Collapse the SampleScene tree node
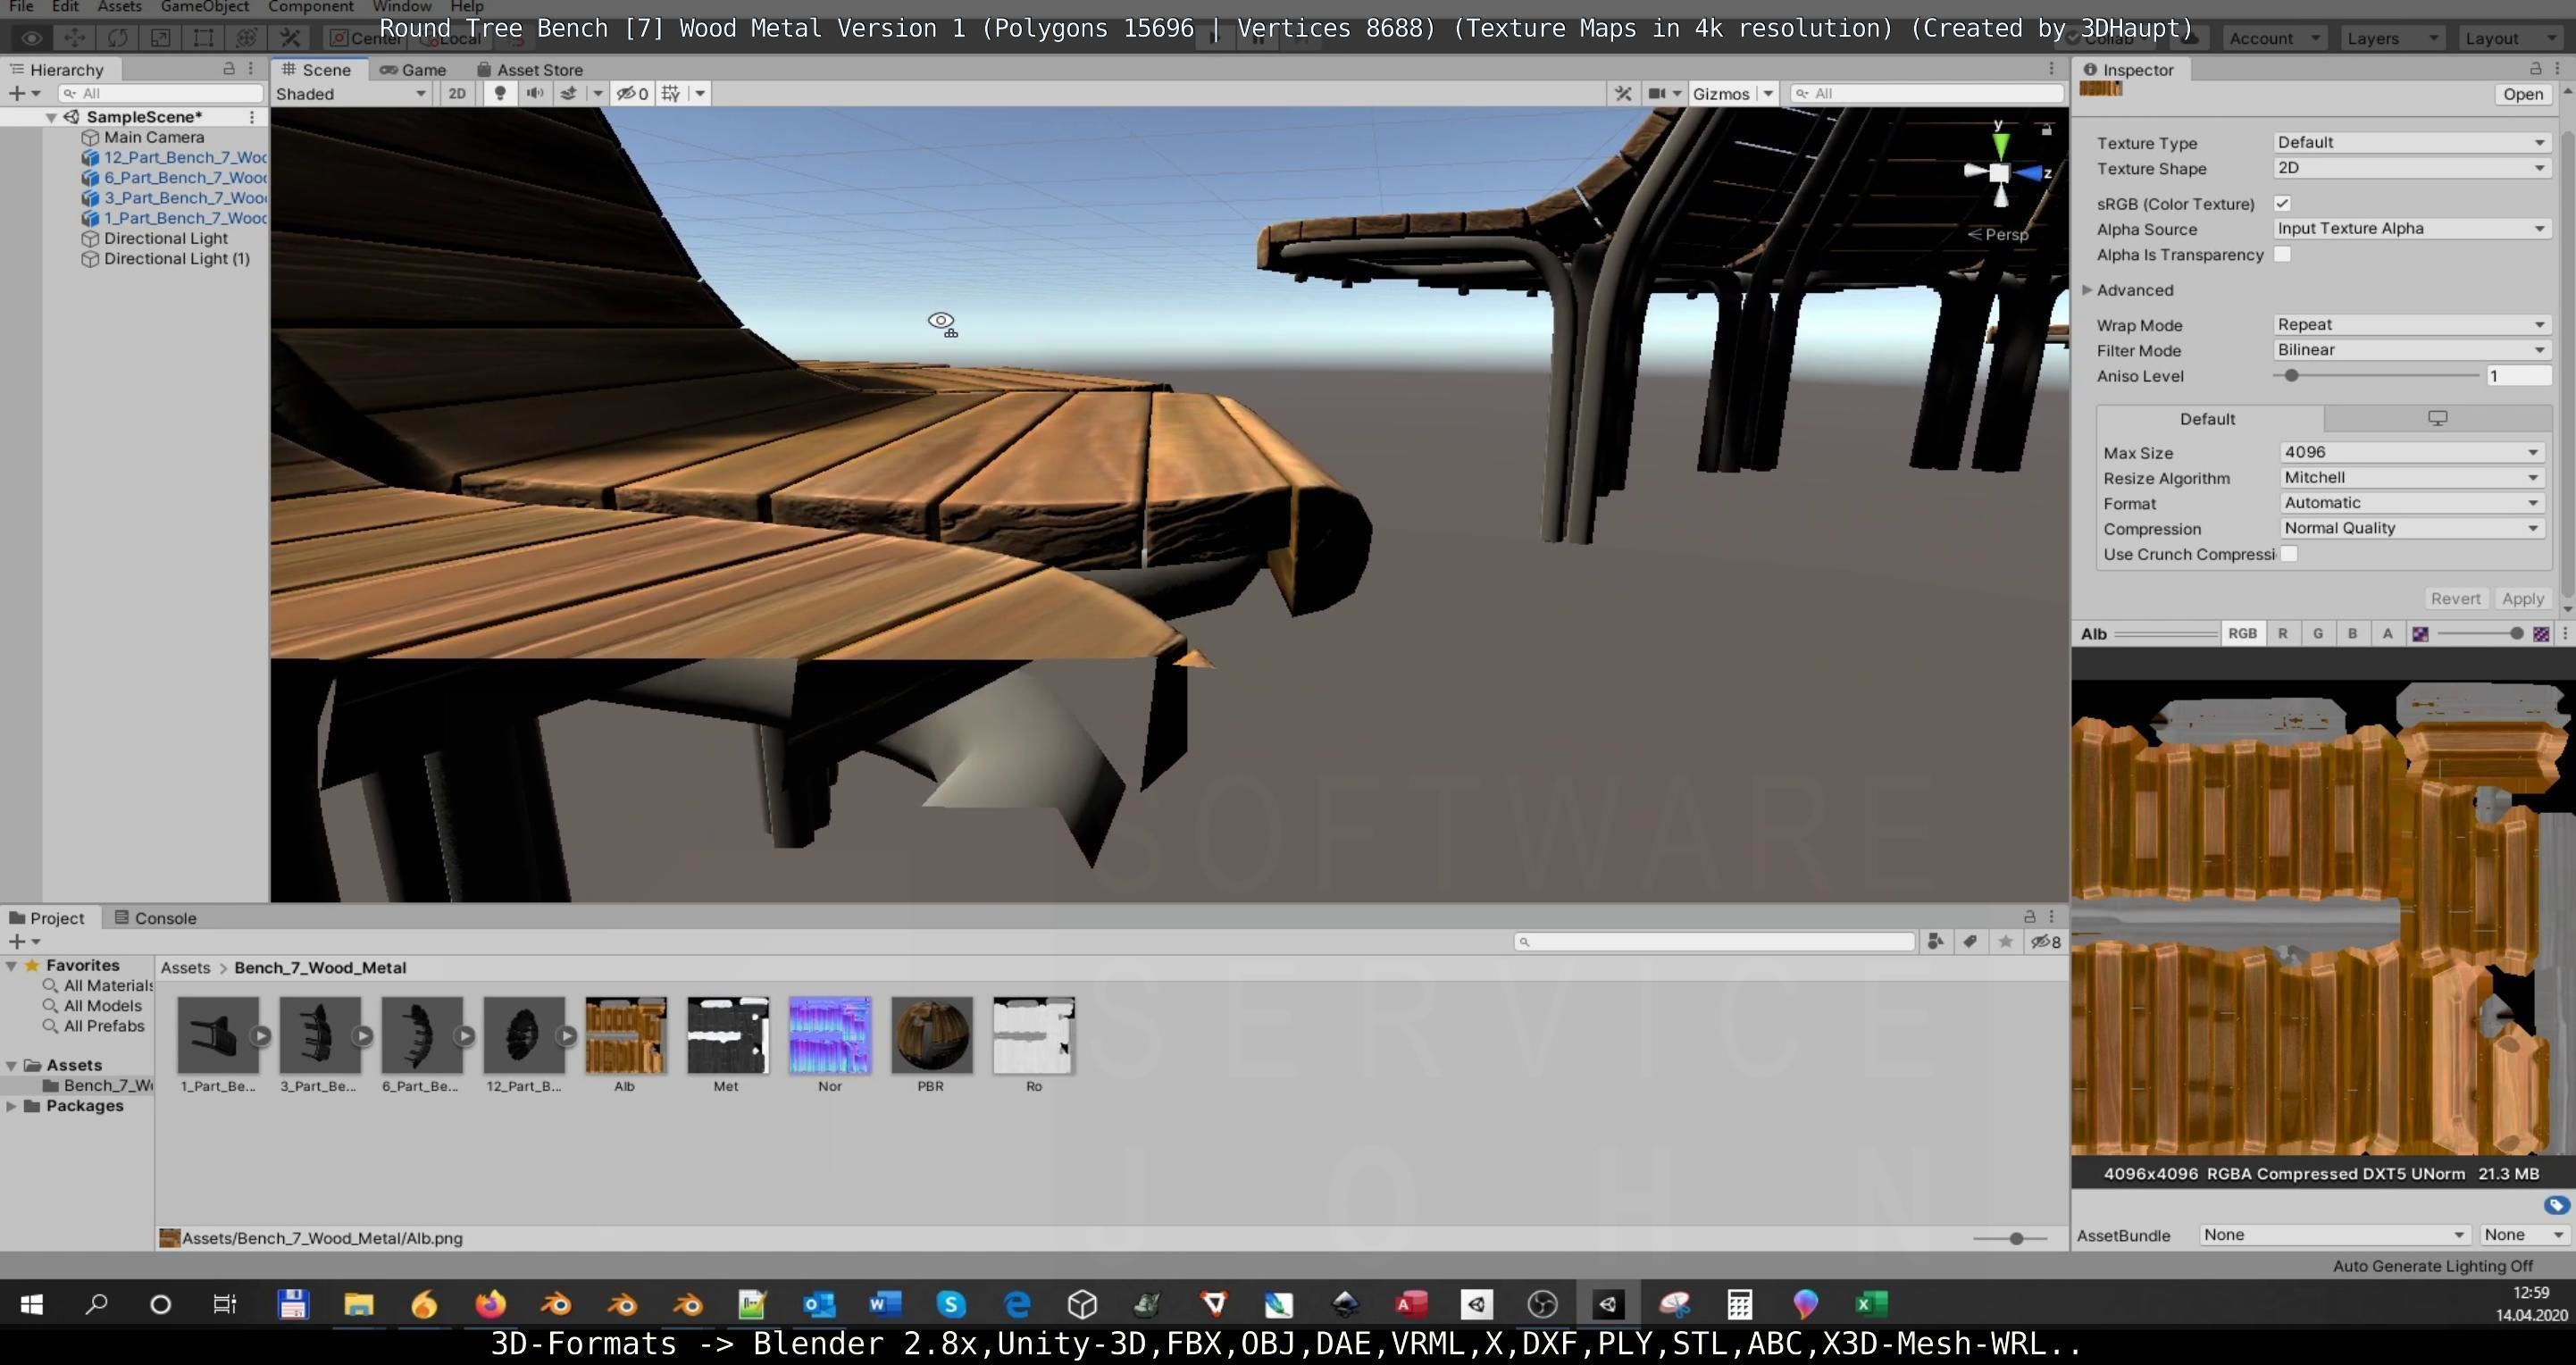The image size is (2576, 1365). [x=50, y=117]
